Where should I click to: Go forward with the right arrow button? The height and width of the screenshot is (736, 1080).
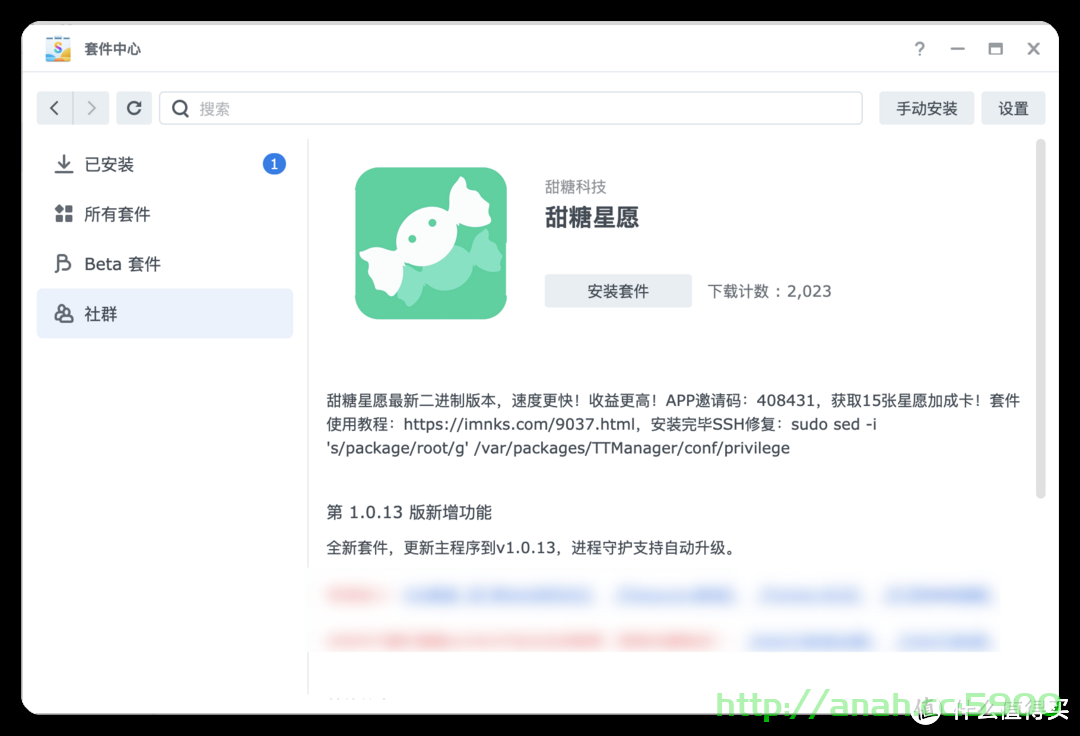click(x=91, y=108)
